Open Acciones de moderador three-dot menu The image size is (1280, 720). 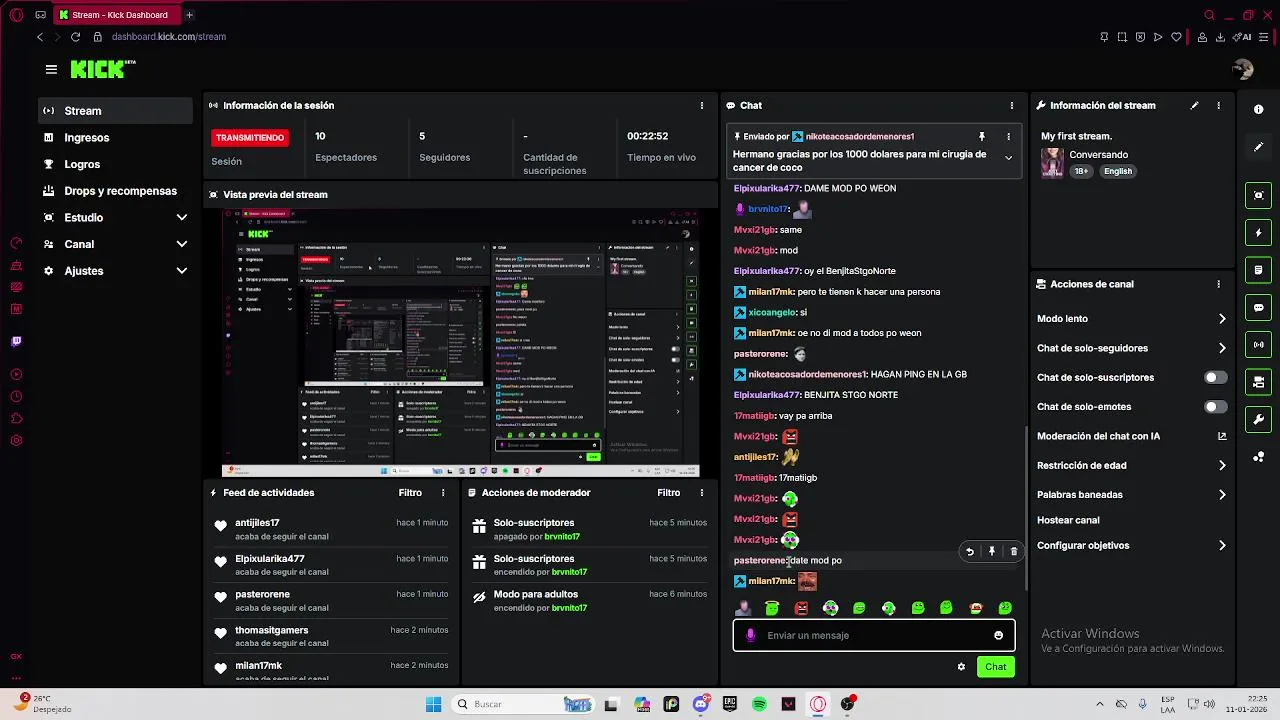[702, 493]
